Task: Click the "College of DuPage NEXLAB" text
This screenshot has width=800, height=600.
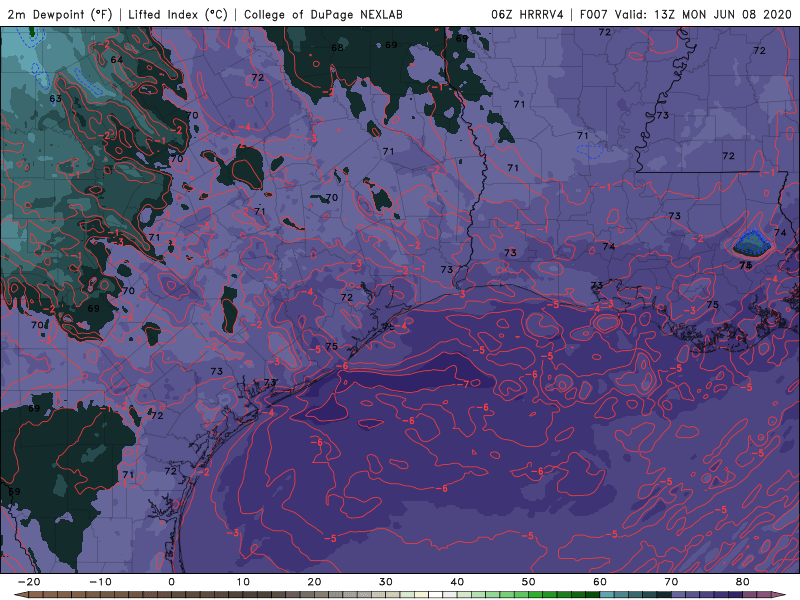Action: [x=323, y=14]
